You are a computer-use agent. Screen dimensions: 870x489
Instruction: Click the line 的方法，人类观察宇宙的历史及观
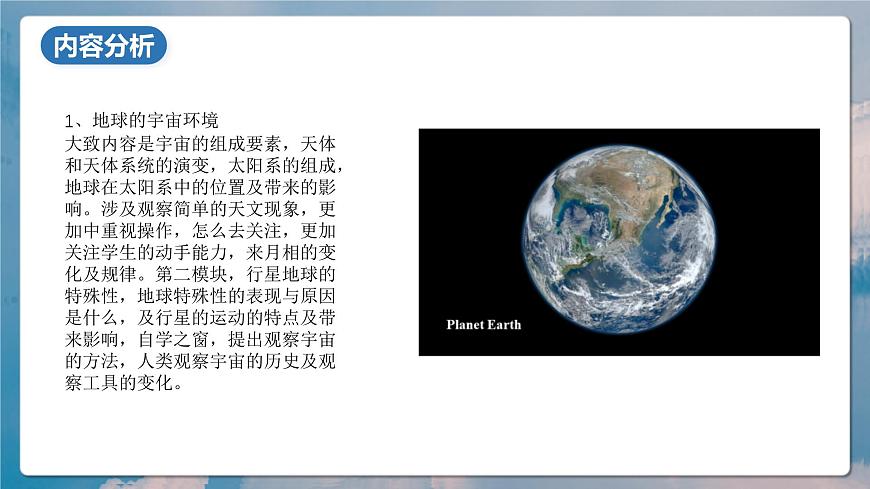(x=200, y=361)
